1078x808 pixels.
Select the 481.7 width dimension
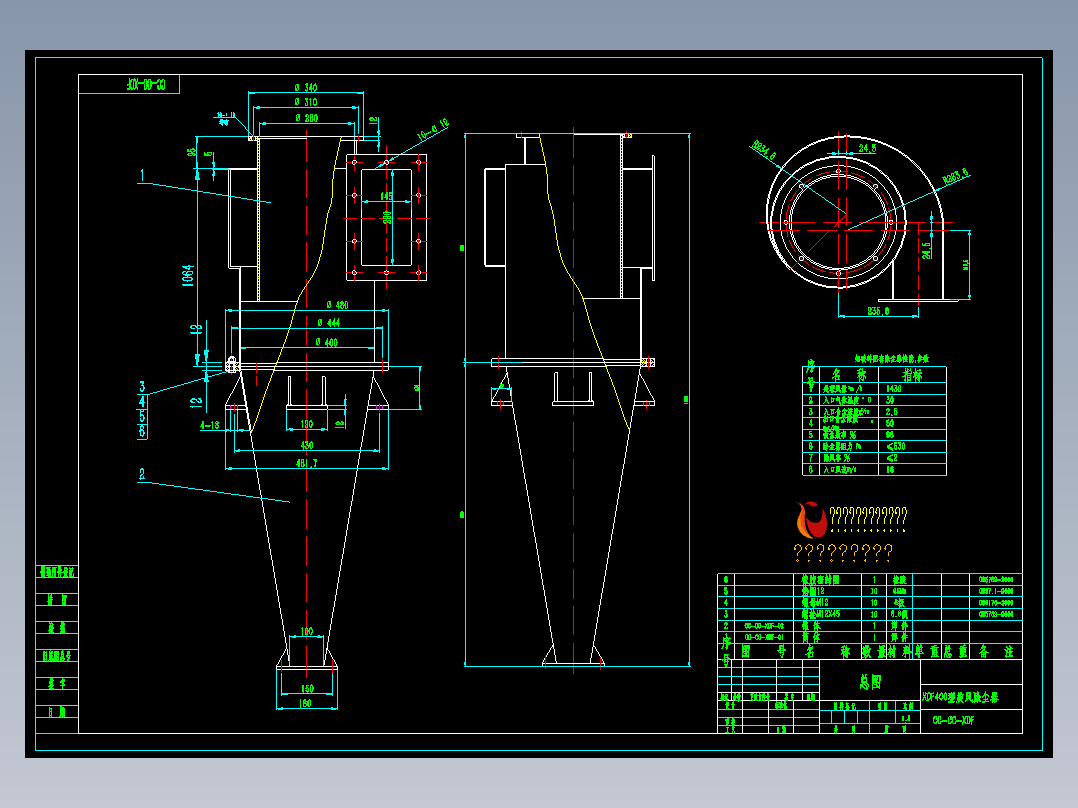(307, 463)
